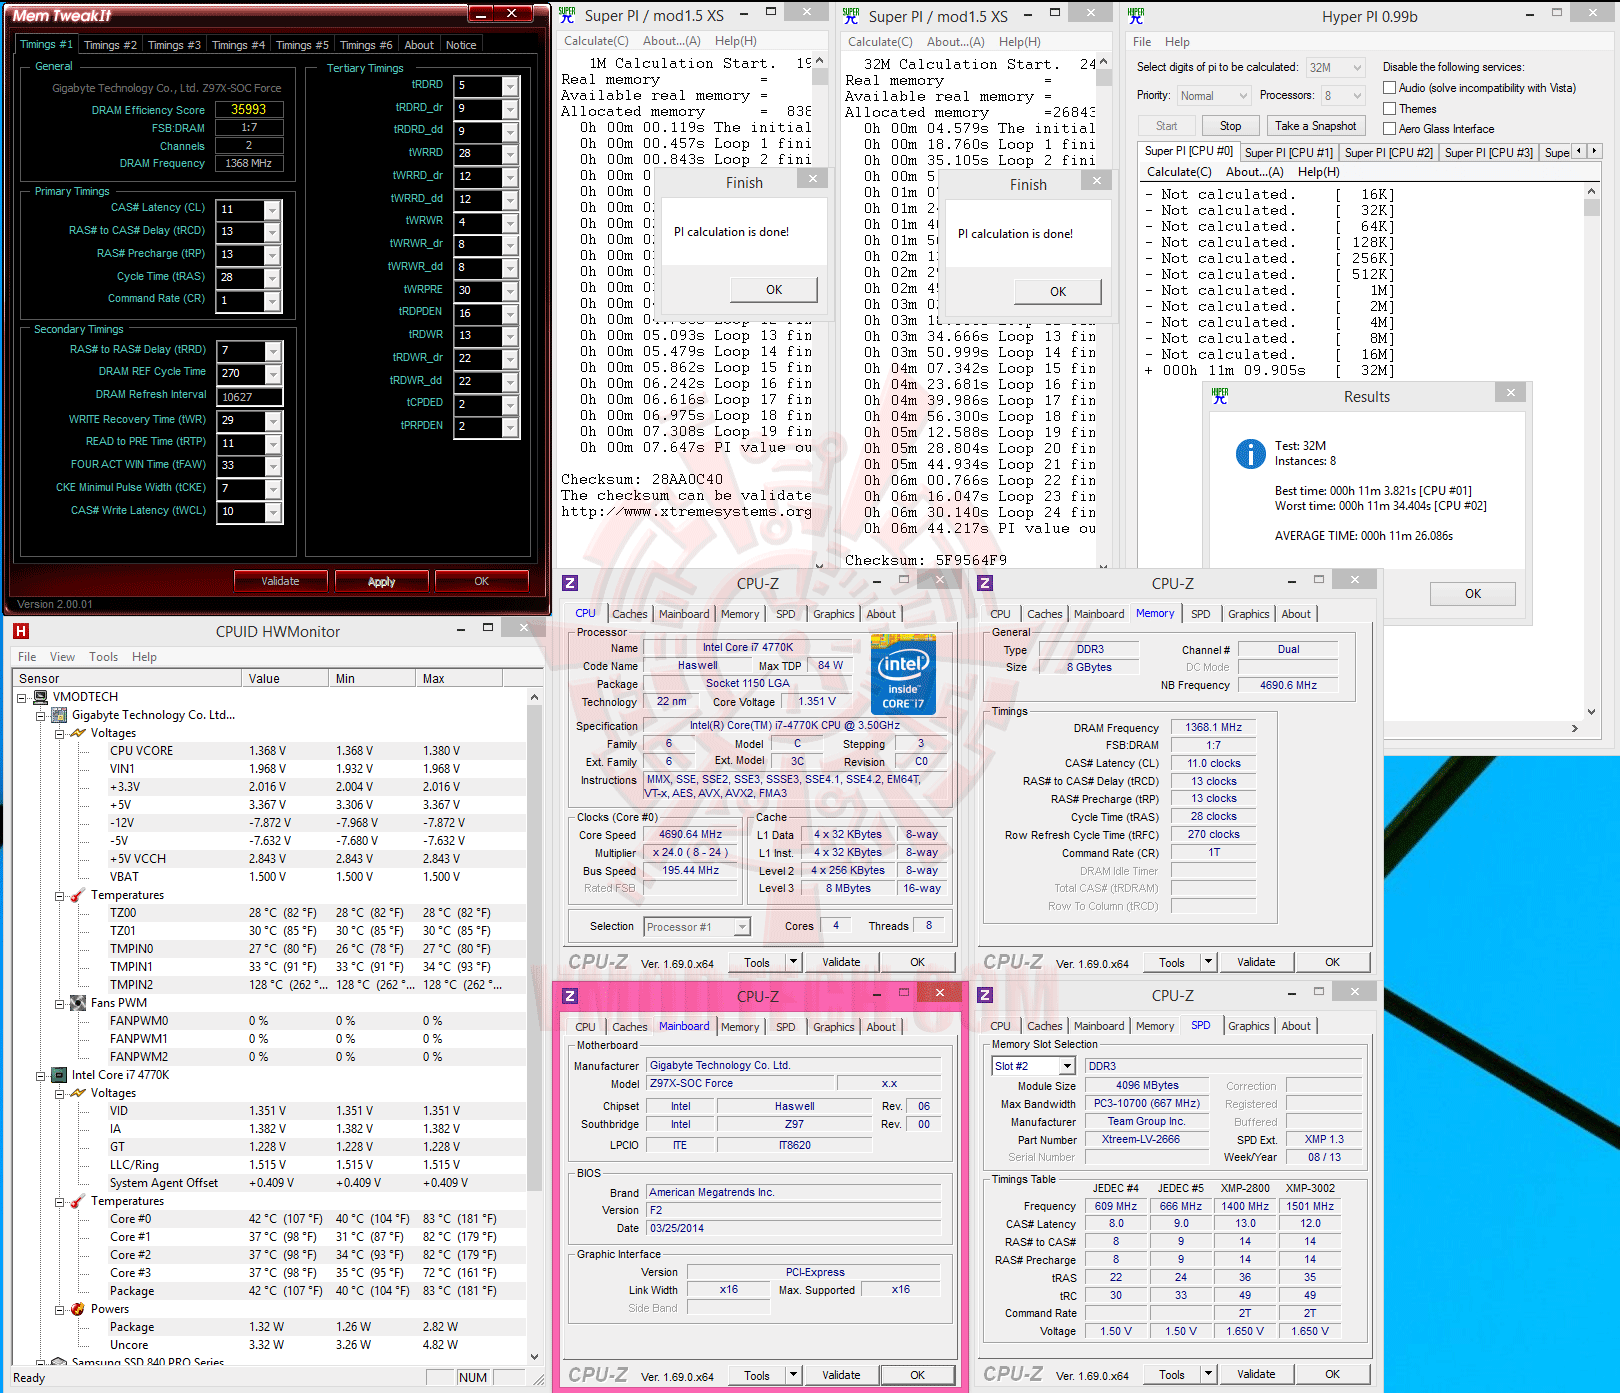Collapse the VMODTECH tree node
1620x1393 pixels.
22,698
